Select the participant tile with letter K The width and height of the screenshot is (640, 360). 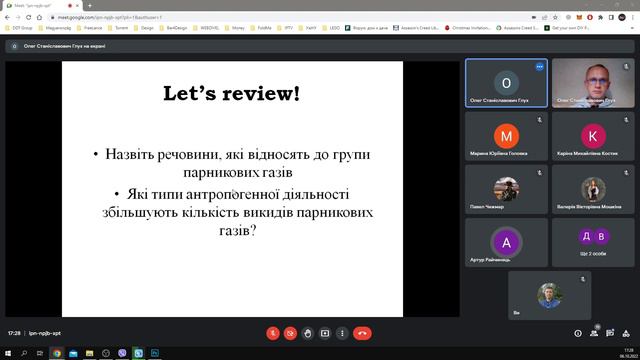tap(593, 136)
